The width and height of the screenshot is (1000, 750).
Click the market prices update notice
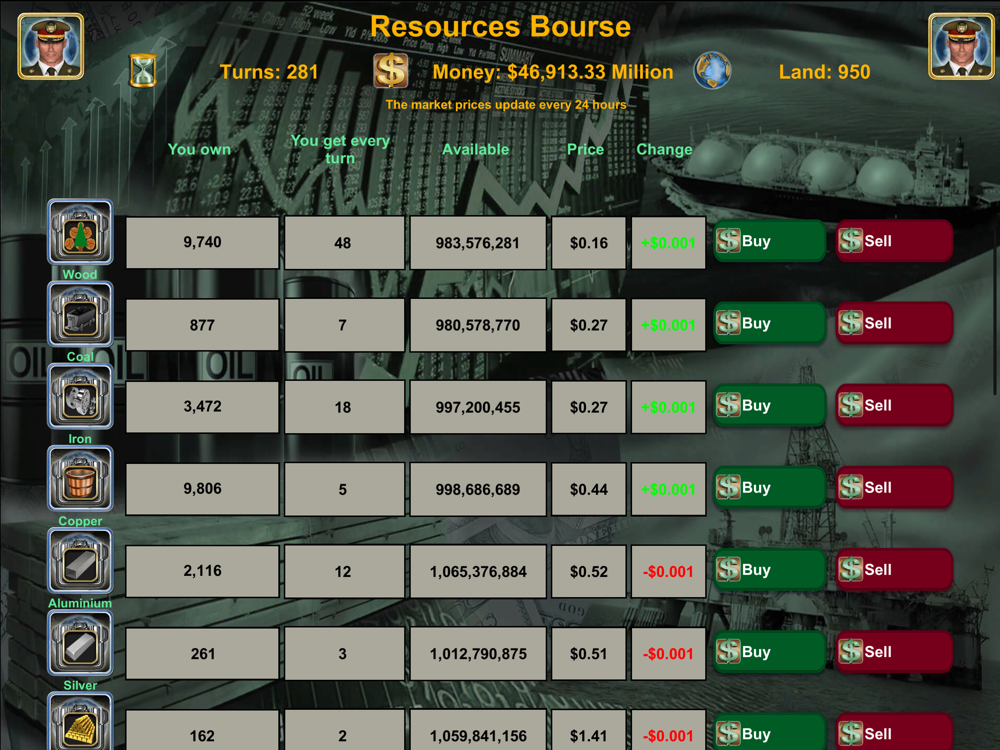[506, 105]
